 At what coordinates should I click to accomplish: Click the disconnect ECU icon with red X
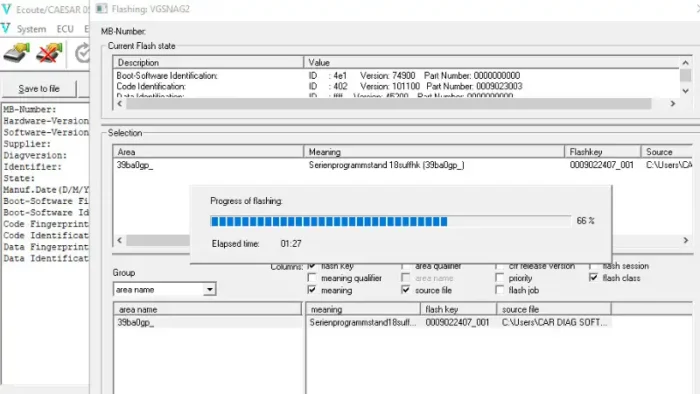(49, 53)
